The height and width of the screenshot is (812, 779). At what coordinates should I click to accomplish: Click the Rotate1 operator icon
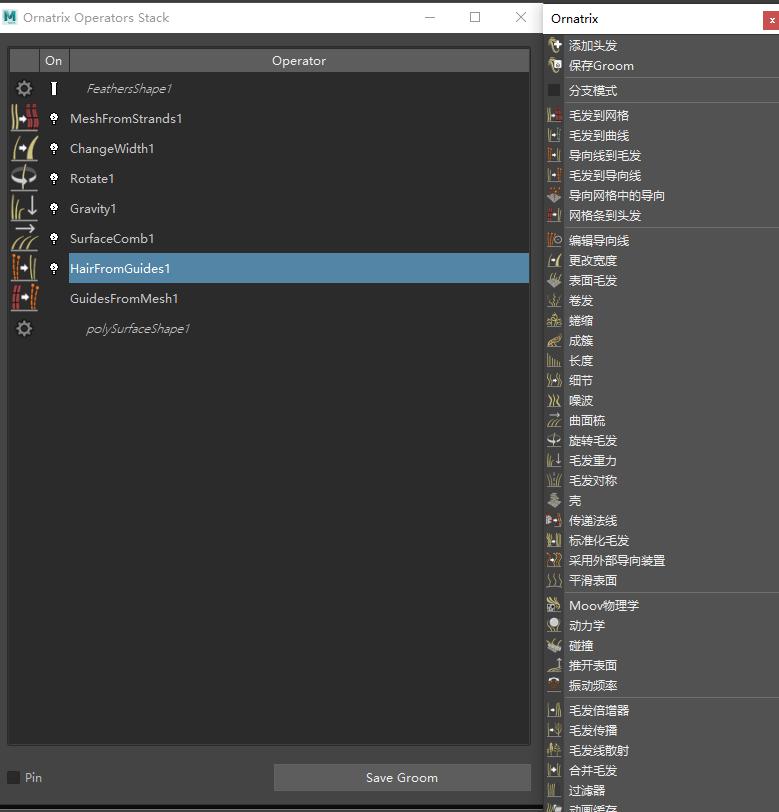click(x=24, y=179)
